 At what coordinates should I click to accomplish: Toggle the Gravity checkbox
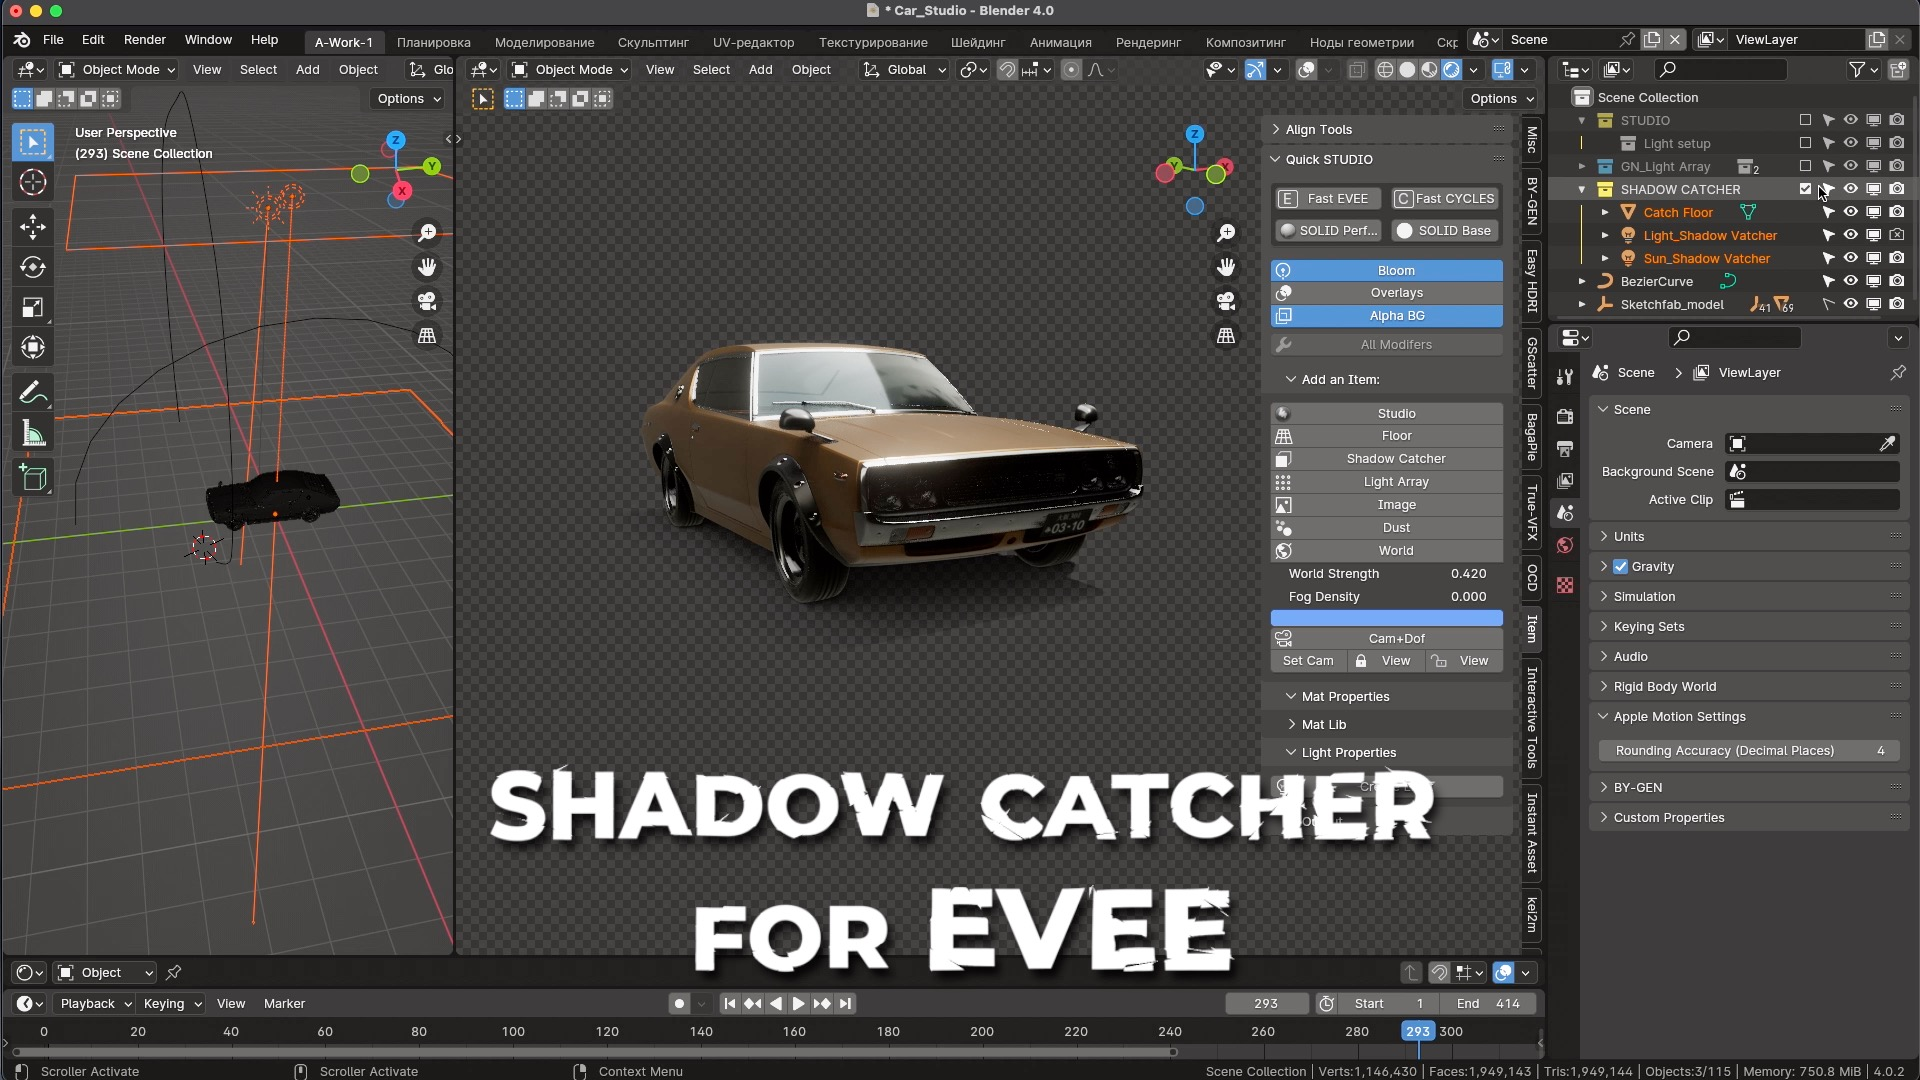[x=1620, y=566]
